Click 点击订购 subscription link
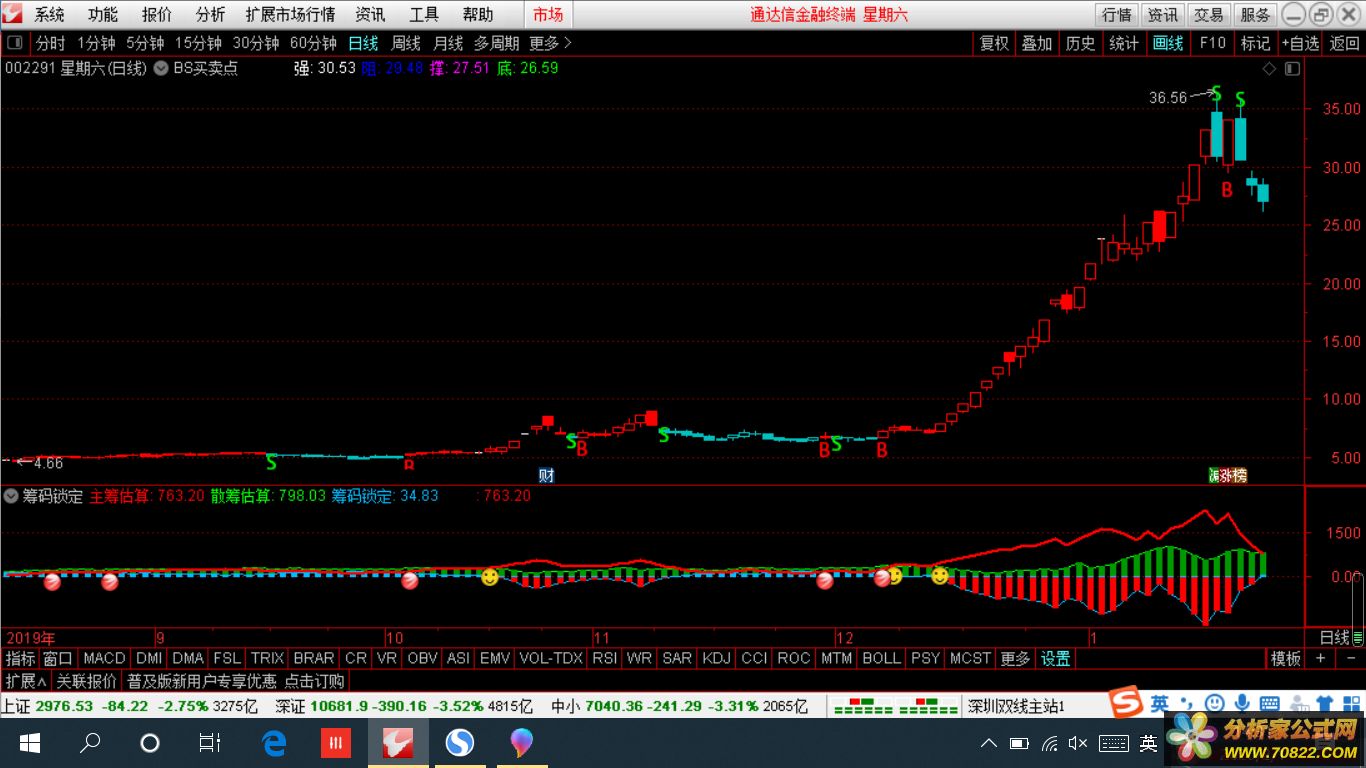Screen dimensions: 1366x768 coord(314,681)
